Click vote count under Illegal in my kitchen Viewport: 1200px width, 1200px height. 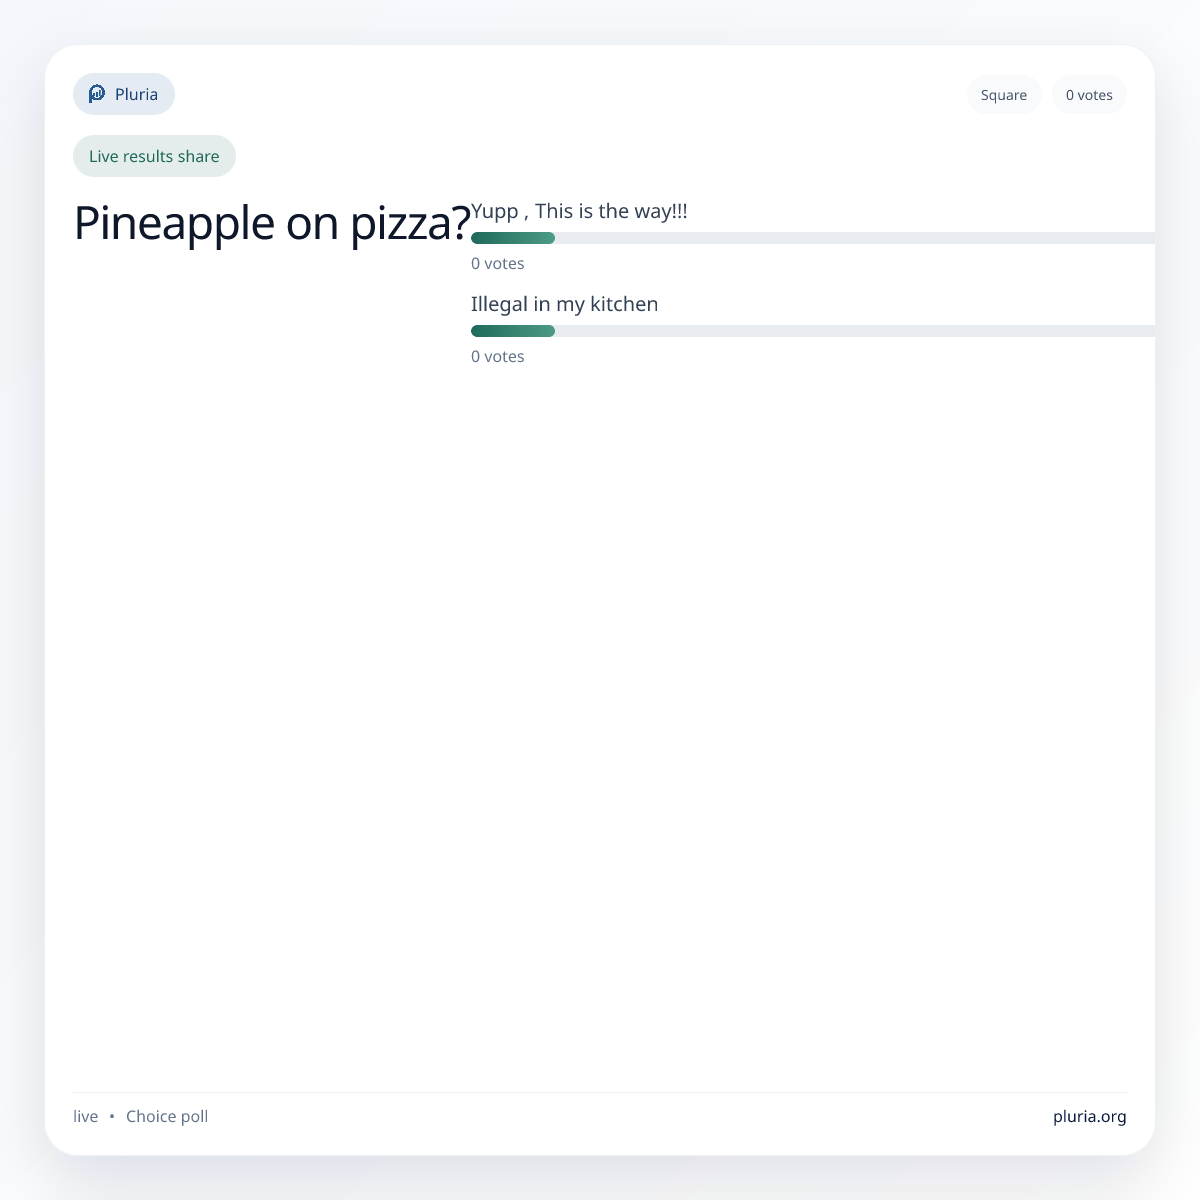click(498, 357)
